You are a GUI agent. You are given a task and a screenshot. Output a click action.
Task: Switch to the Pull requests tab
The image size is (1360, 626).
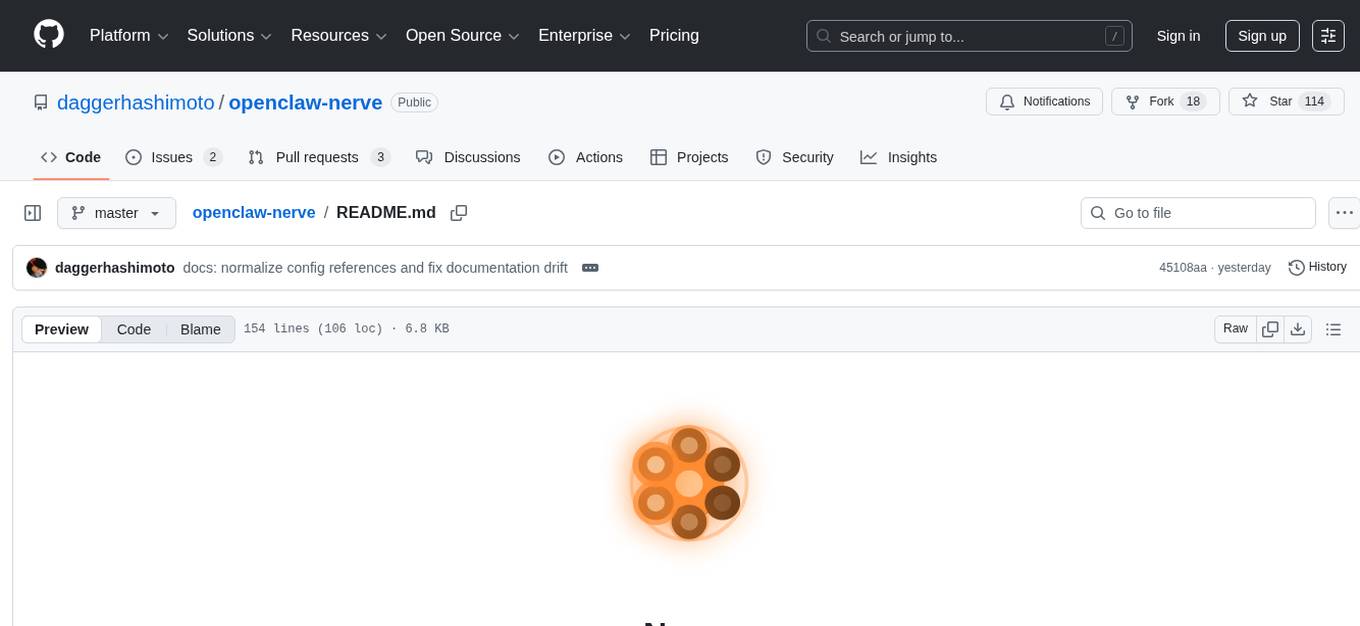tap(317, 157)
